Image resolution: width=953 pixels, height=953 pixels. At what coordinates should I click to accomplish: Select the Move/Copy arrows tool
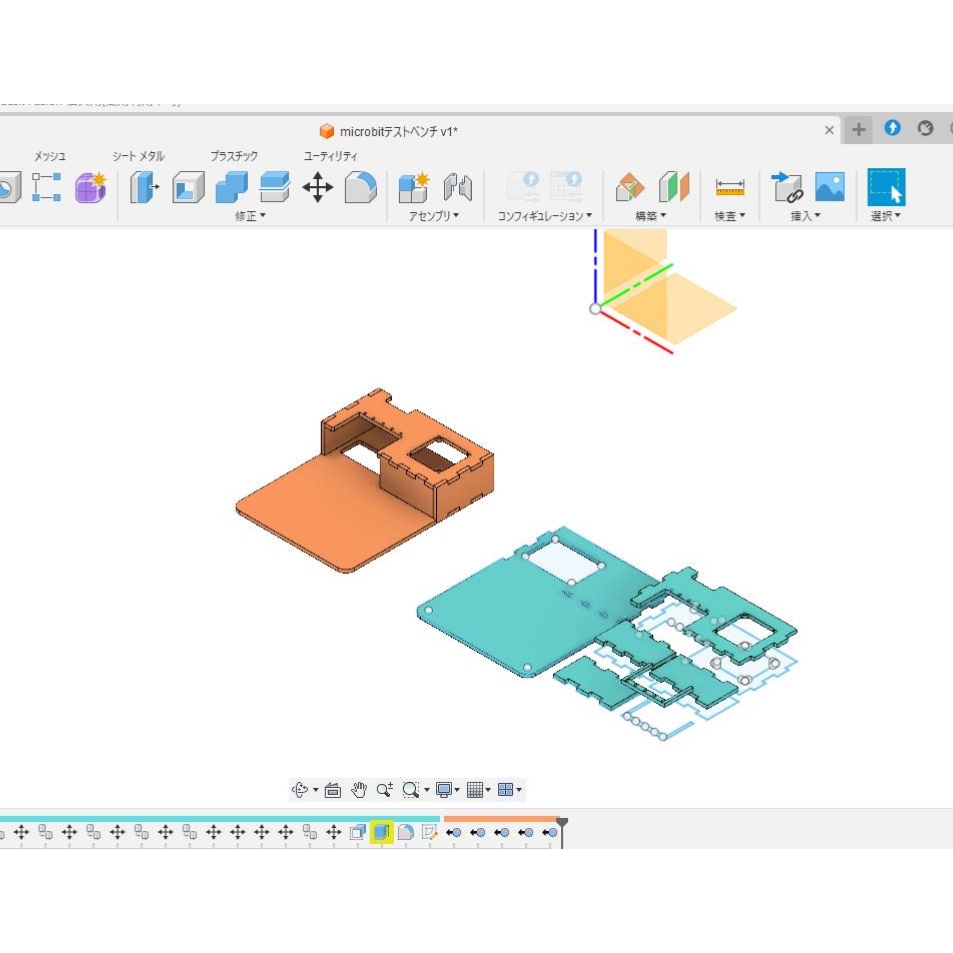click(x=318, y=187)
